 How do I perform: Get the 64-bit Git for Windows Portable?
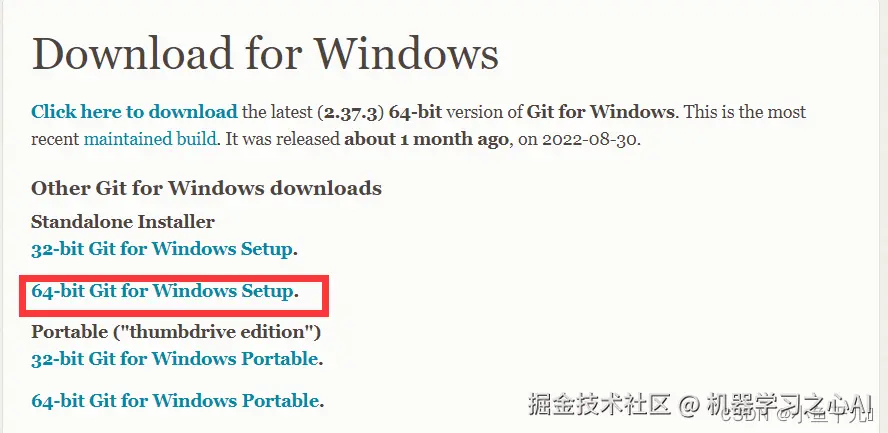click(175, 402)
